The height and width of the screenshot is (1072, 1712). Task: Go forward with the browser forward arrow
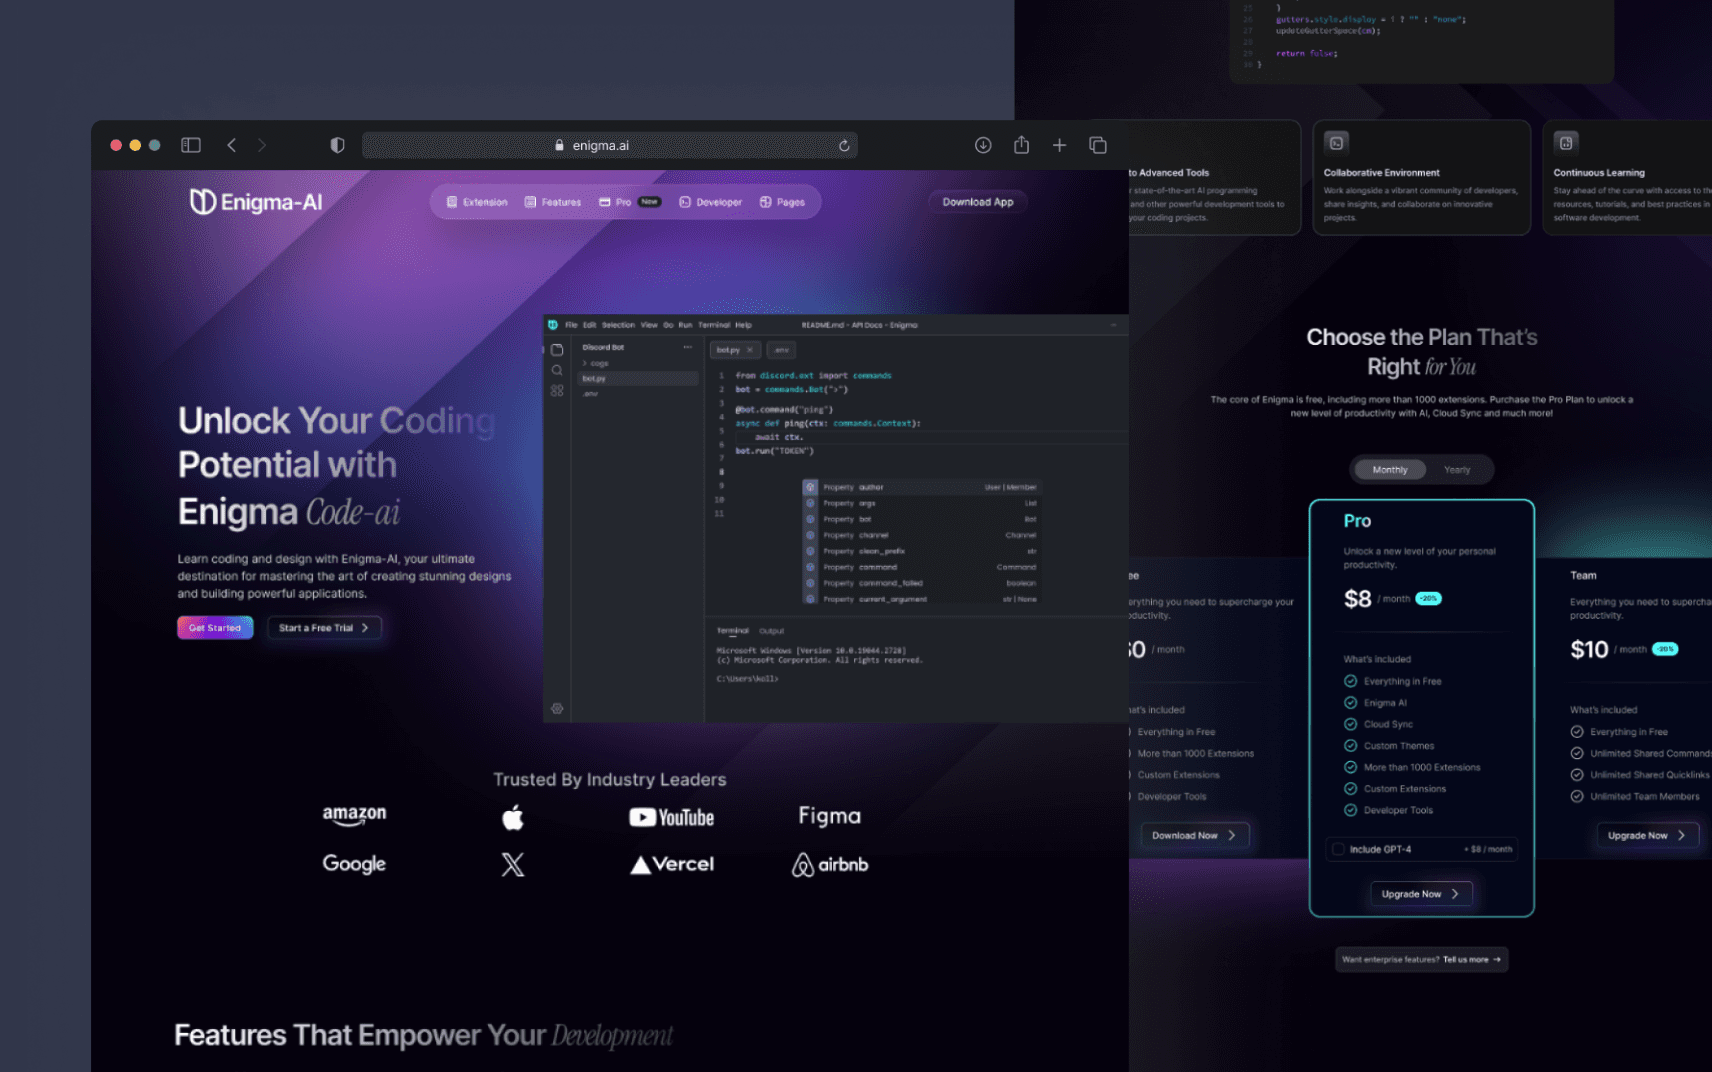click(x=262, y=145)
